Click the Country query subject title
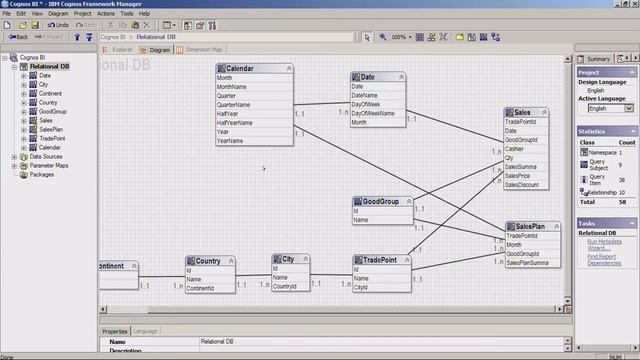Viewport: 640px width, 360px height. click(x=208, y=261)
